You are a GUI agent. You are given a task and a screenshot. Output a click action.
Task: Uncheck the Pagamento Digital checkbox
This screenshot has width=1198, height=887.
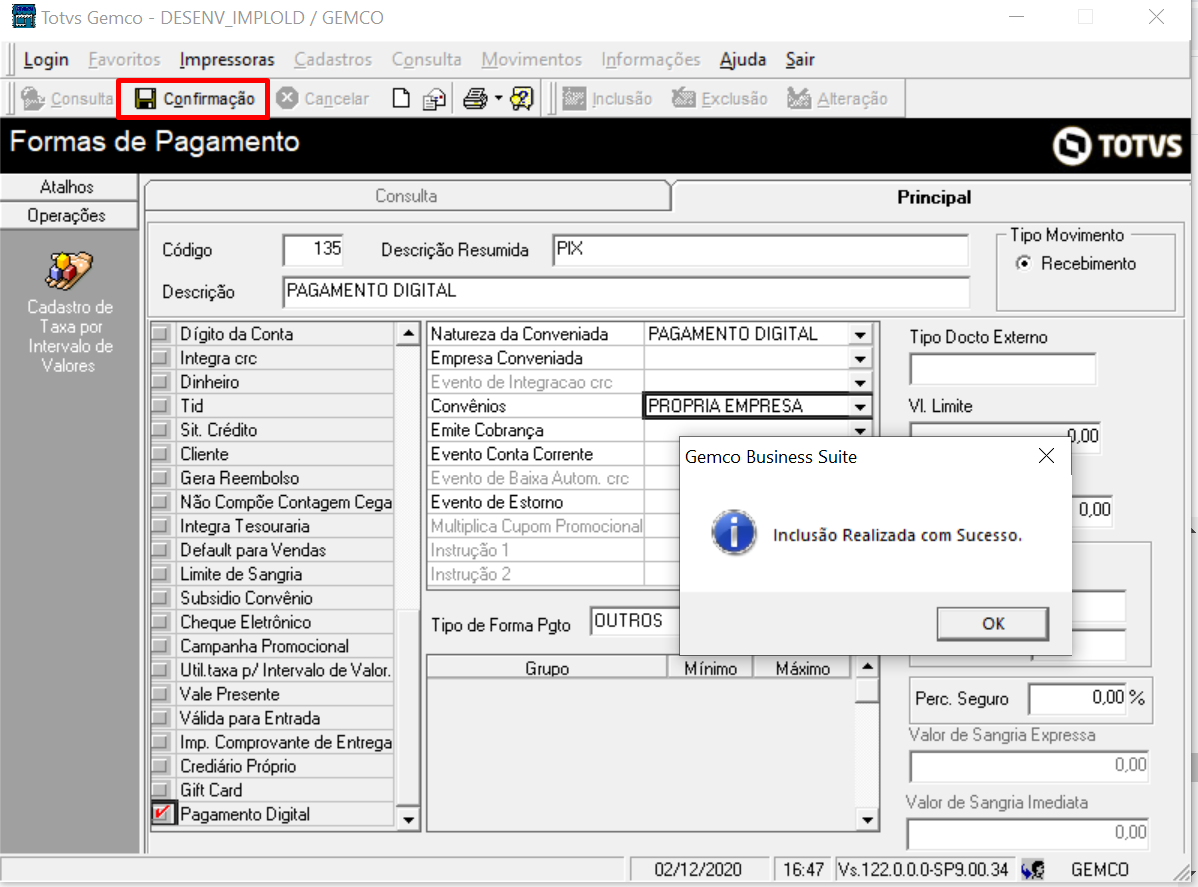[x=162, y=814]
